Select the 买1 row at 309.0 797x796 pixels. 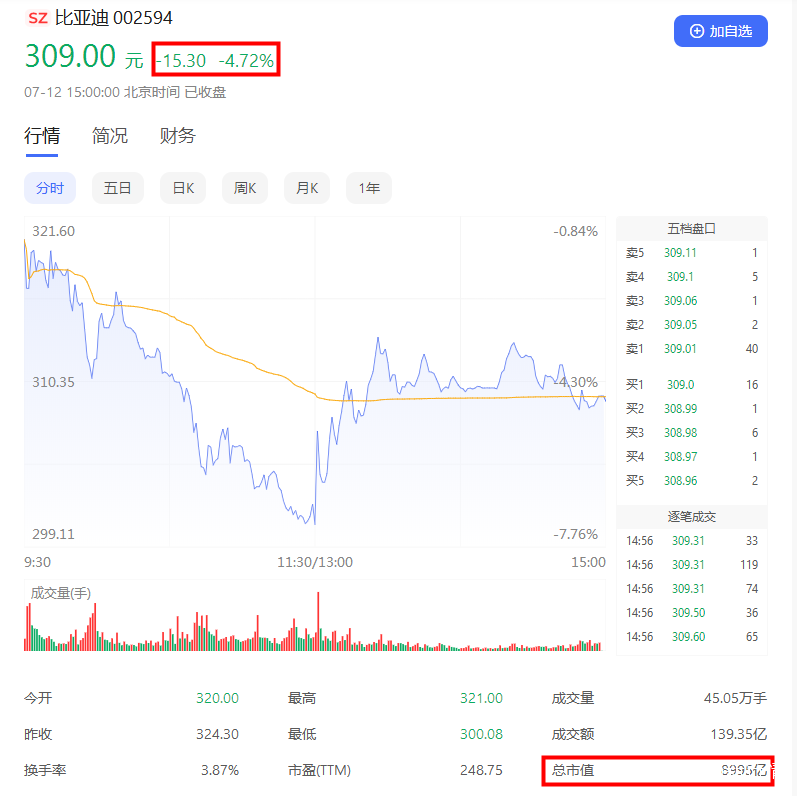click(x=691, y=384)
